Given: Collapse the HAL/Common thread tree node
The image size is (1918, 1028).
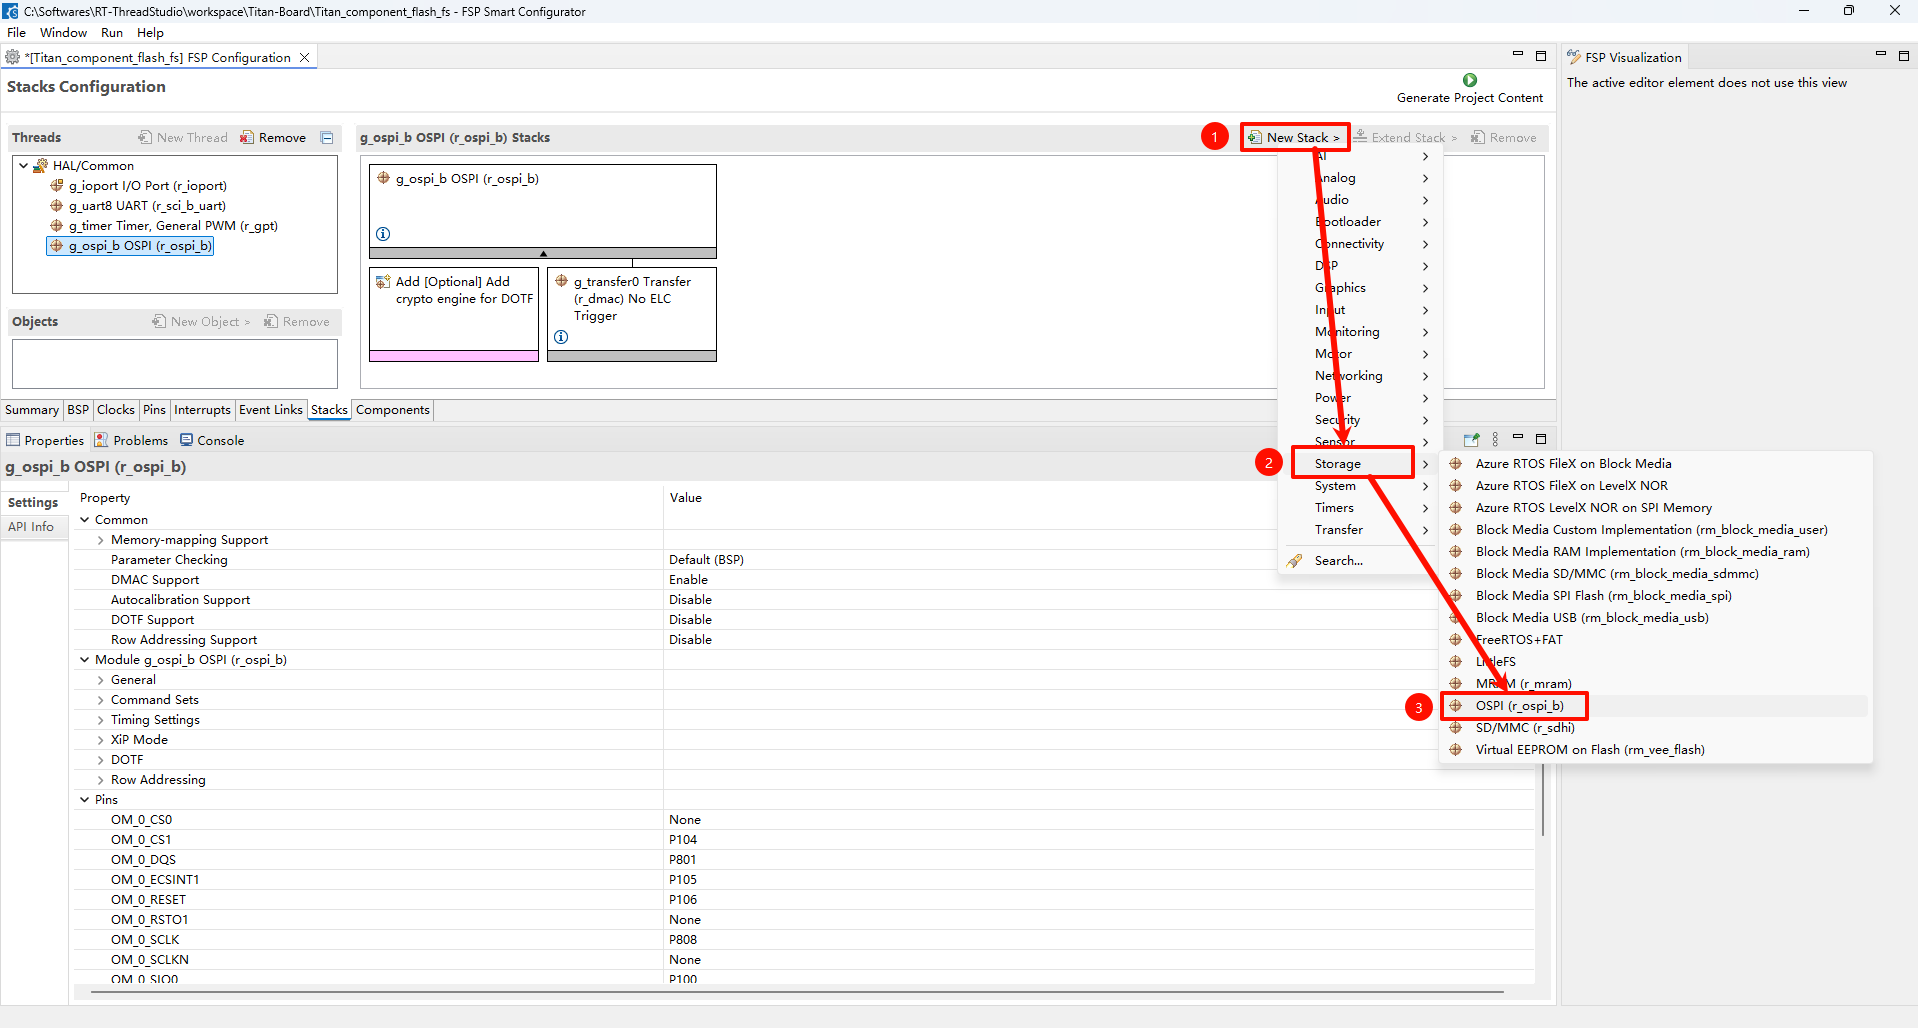Looking at the screenshot, I should [x=24, y=166].
